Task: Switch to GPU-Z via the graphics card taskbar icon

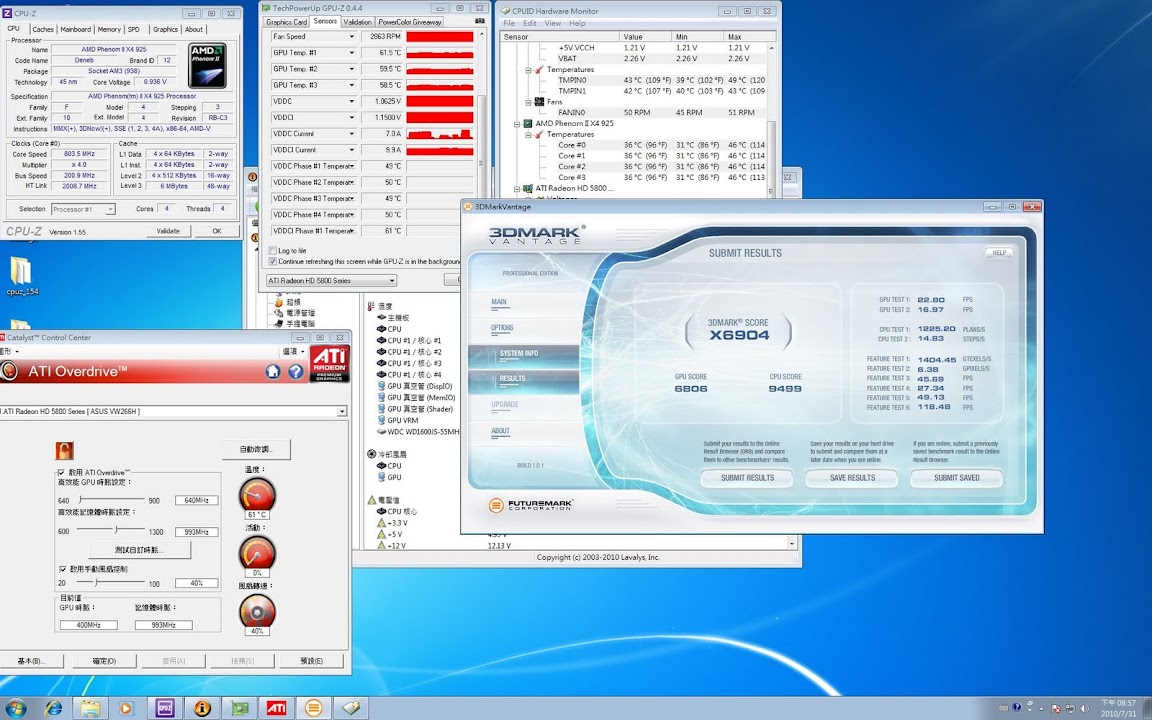Action: coord(240,708)
